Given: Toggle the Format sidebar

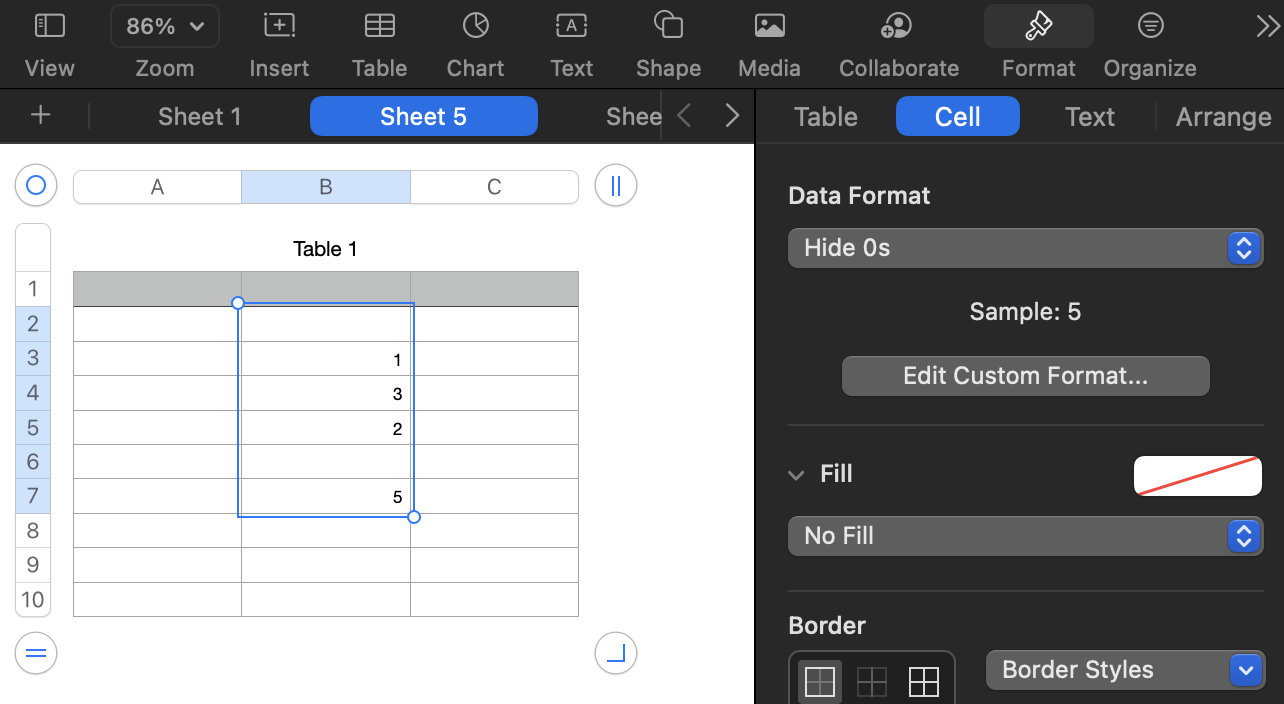Looking at the screenshot, I should coord(1038,27).
